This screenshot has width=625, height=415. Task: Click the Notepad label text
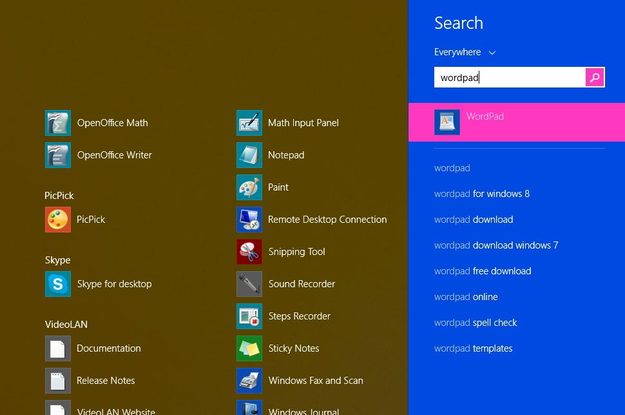(x=286, y=155)
